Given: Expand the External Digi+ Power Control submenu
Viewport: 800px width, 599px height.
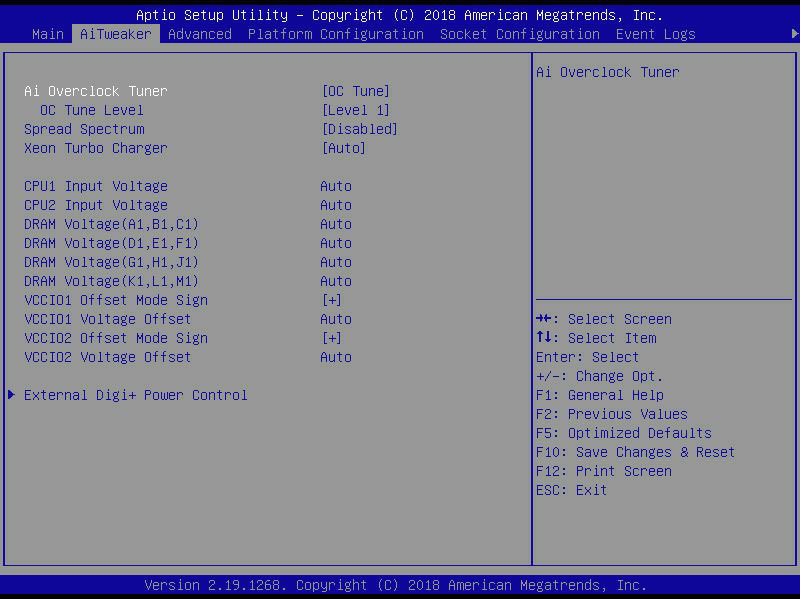Looking at the screenshot, I should [135, 395].
